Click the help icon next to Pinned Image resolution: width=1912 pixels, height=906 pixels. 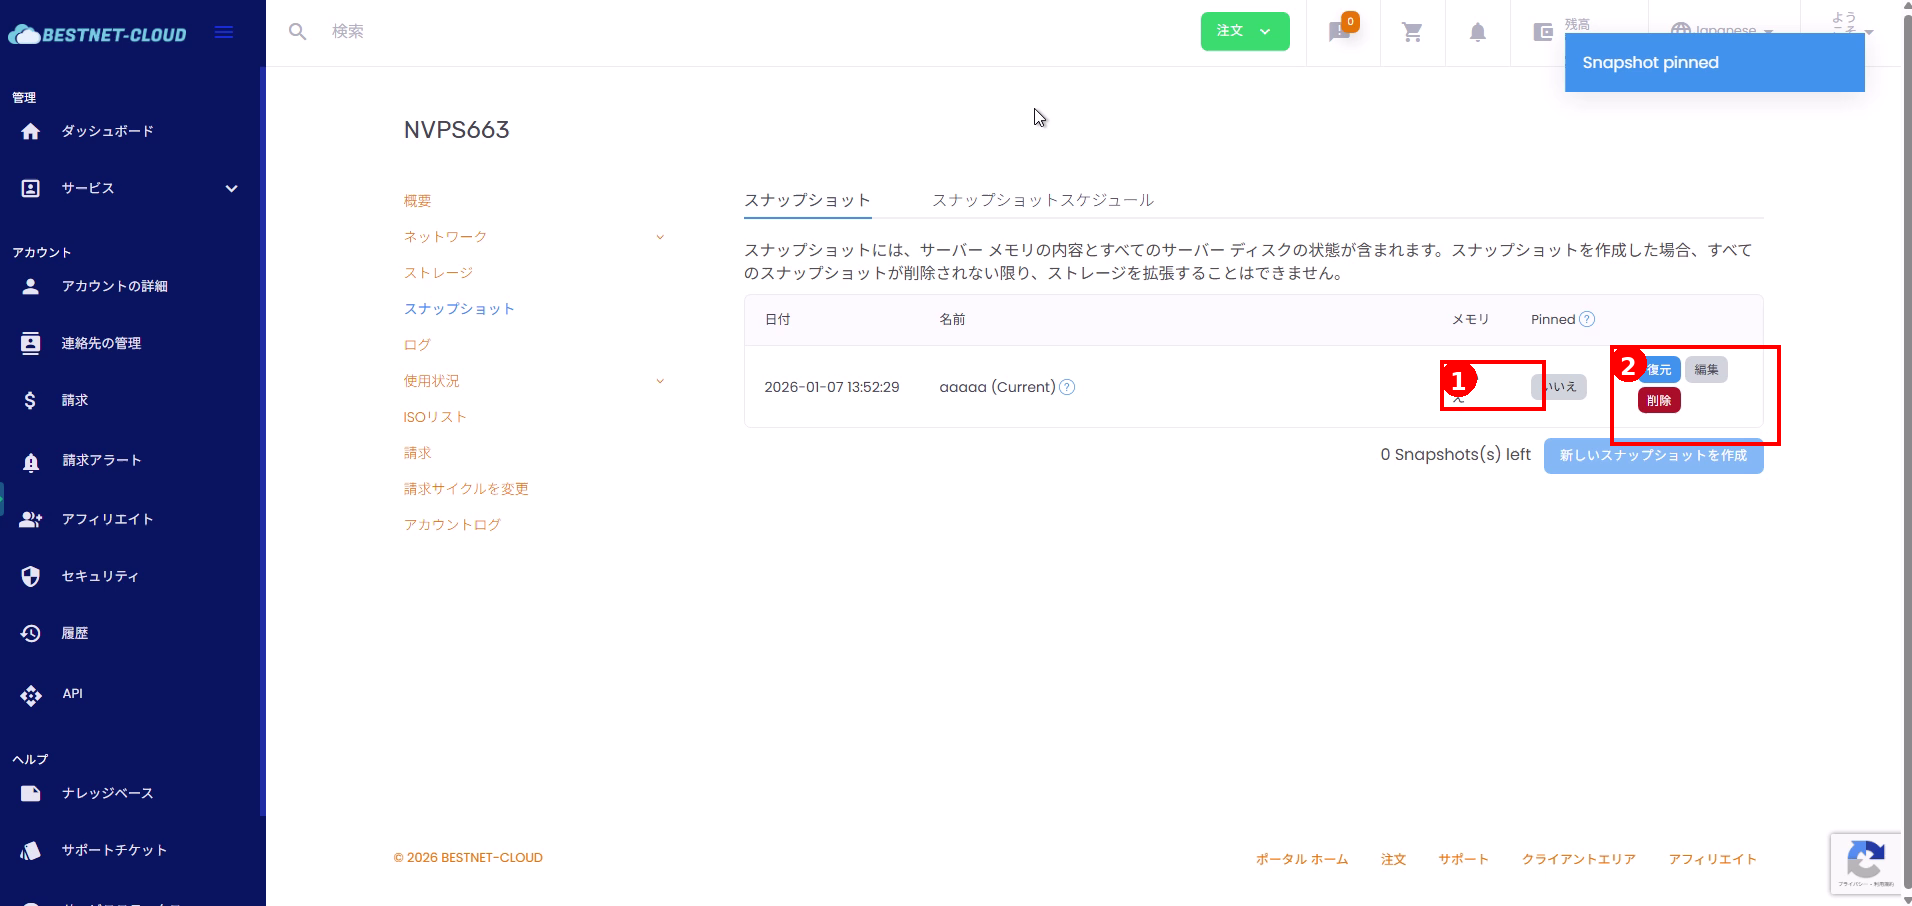pyautogui.click(x=1587, y=319)
